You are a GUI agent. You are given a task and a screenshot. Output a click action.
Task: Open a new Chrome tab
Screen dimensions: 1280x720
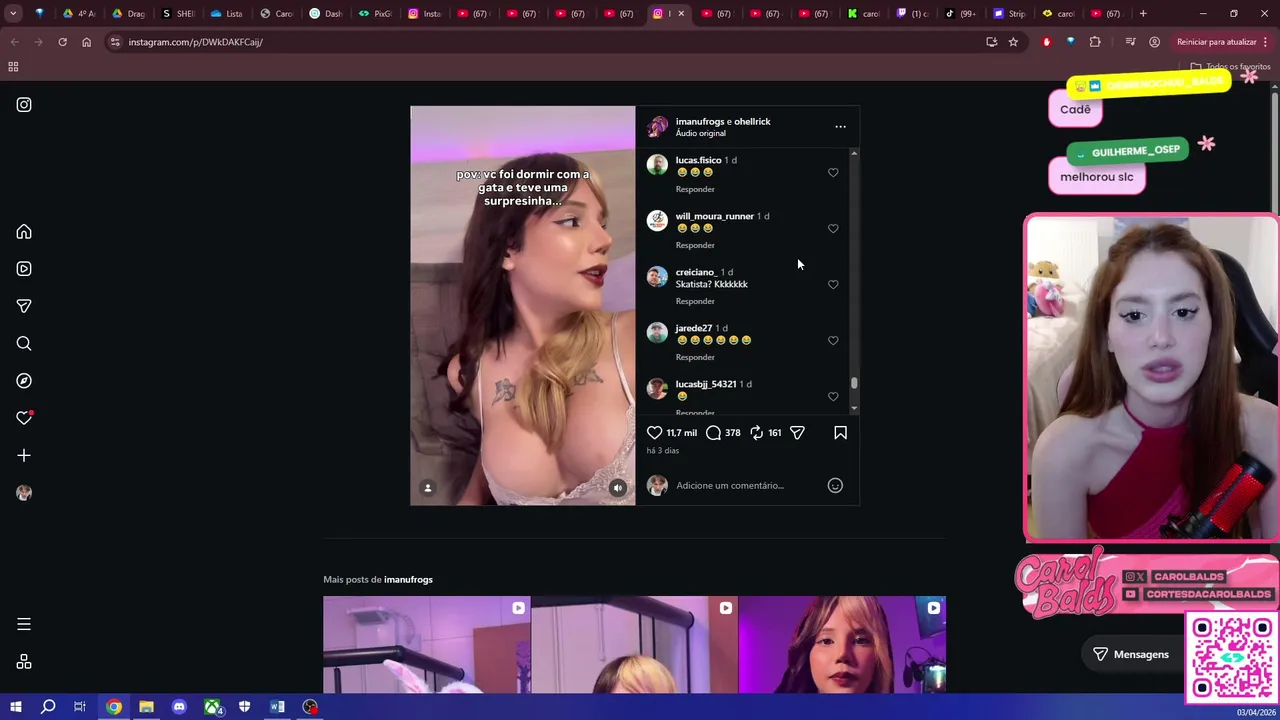point(1143,14)
